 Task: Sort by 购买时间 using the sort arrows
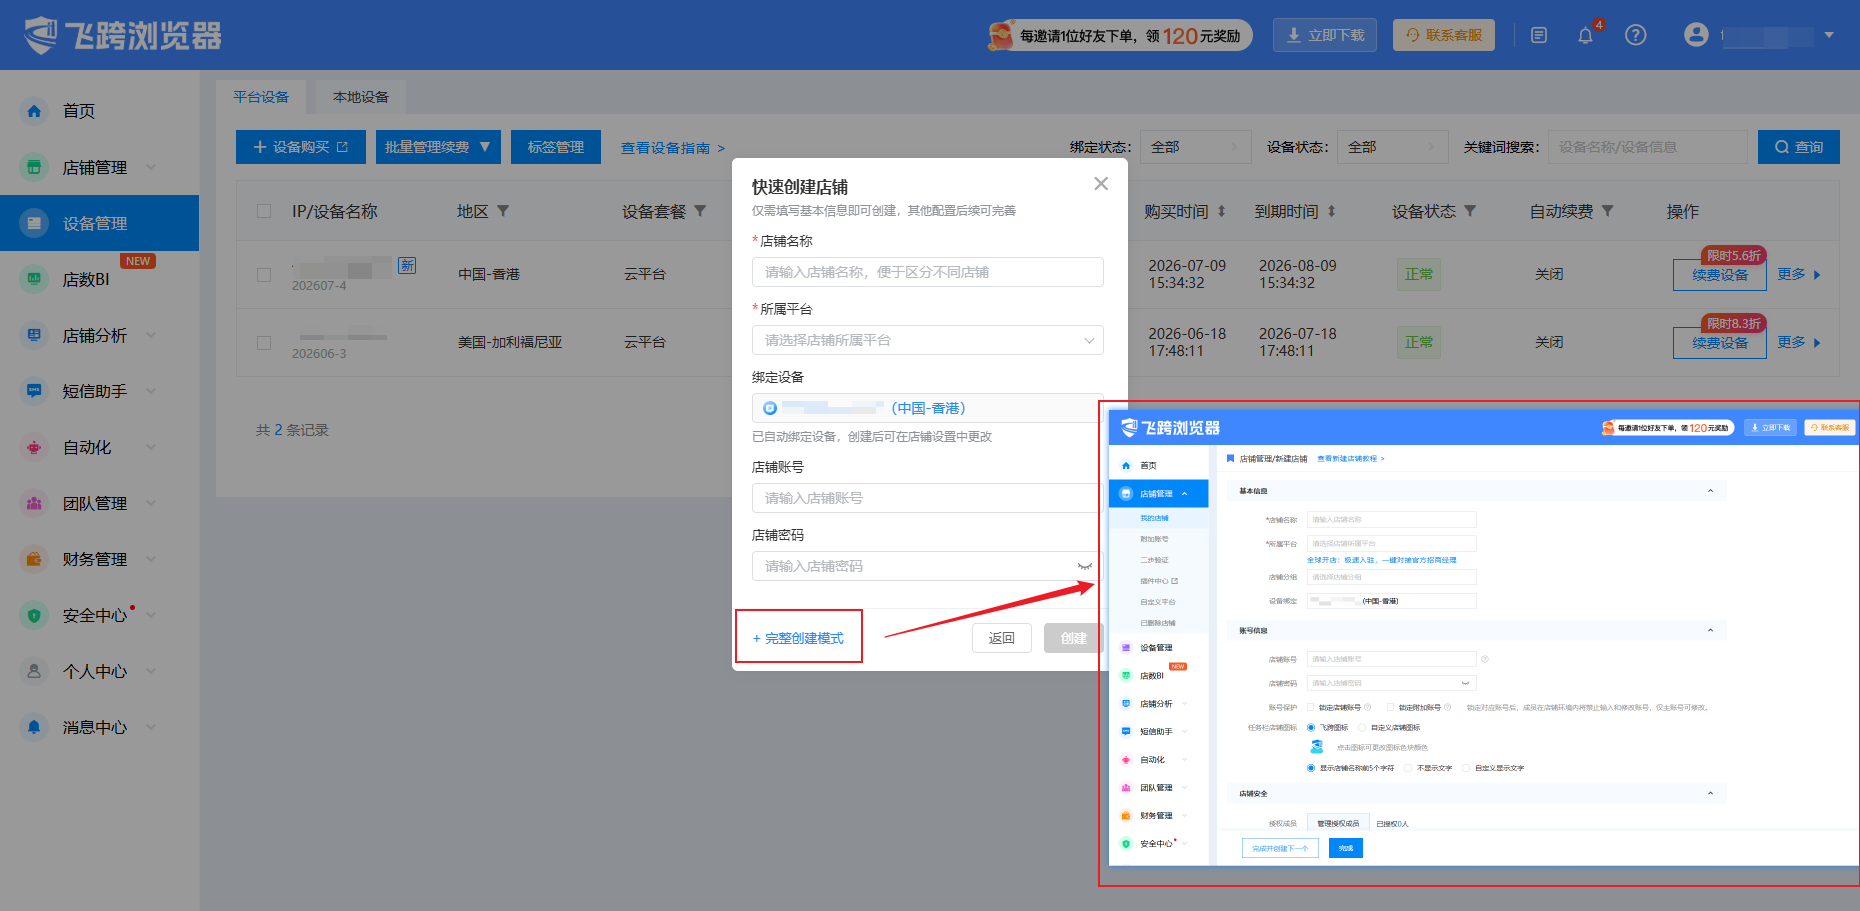(x=1221, y=211)
